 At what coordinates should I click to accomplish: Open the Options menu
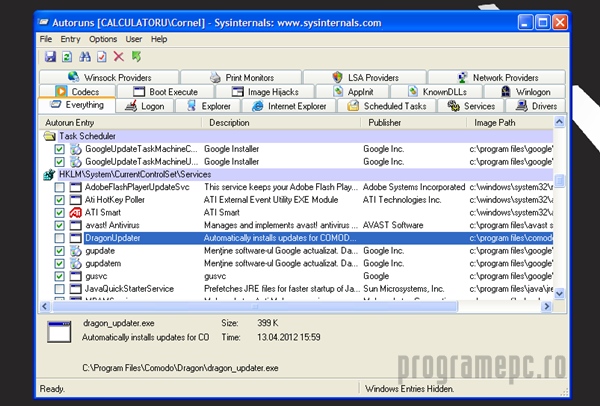(x=103, y=39)
